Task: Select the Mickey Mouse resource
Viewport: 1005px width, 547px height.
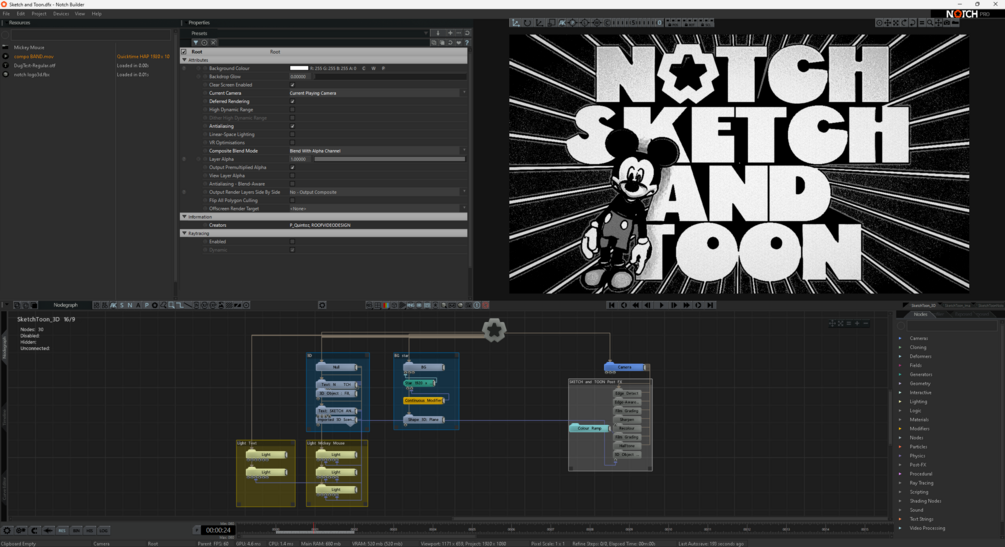Action: (29, 47)
